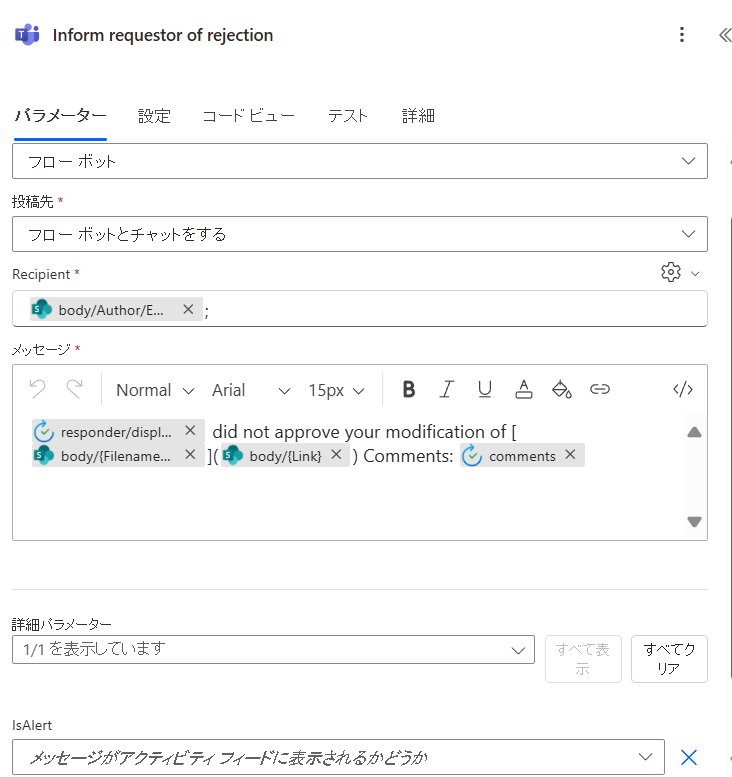The width and height of the screenshot is (732, 777).
Task: Switch to the テスト tab
Action: pos(348,115)
